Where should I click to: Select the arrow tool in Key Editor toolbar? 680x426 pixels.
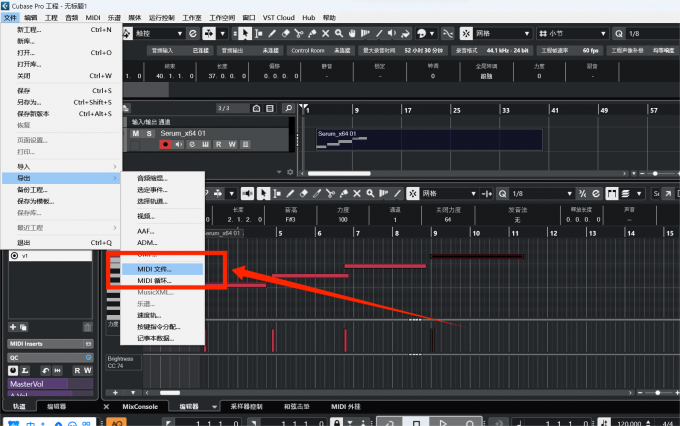(263, 193)
